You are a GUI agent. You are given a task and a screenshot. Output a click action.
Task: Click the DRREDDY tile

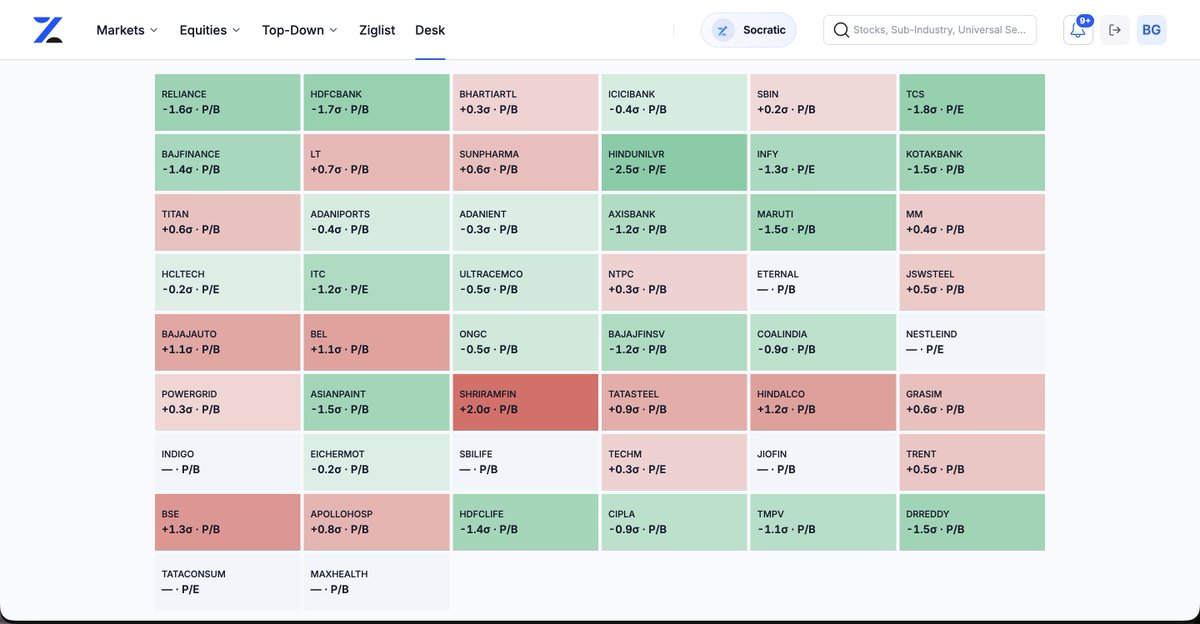pyautogui.click(x=972, y=522)
